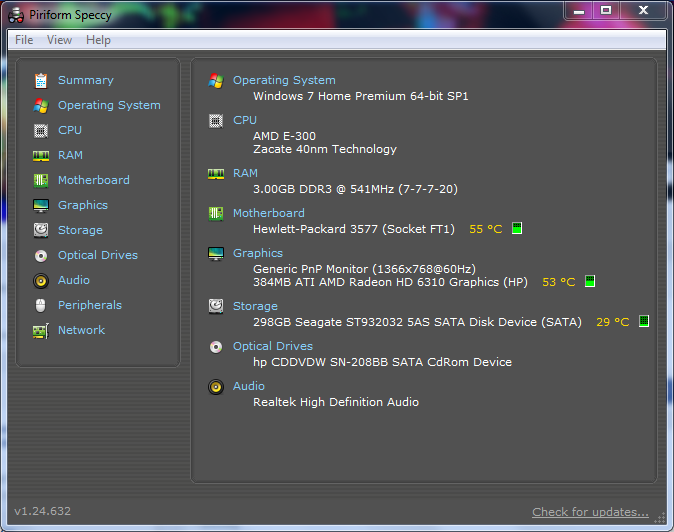
Task: Show Motherboard details from sidebar
Action: [94, 180]
